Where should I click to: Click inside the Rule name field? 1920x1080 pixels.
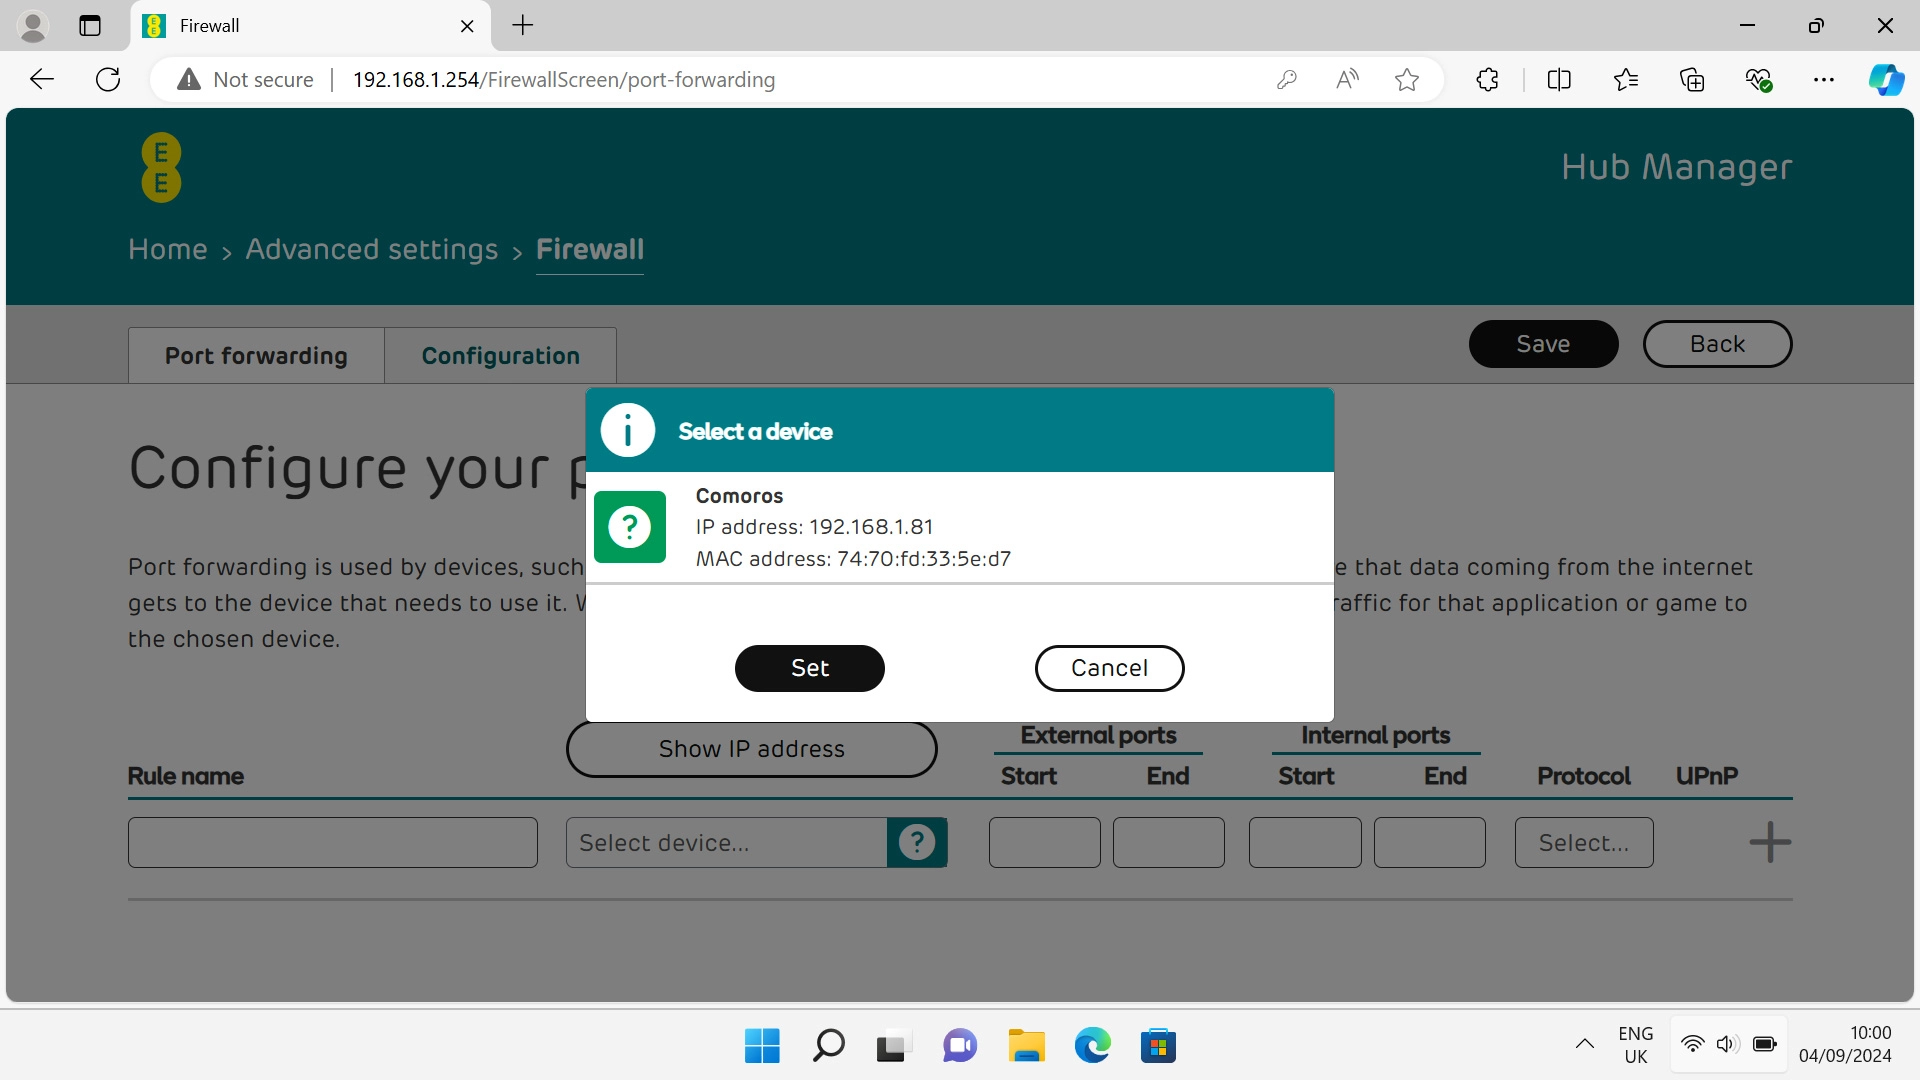pyautogui.click(x=332, y=842)
